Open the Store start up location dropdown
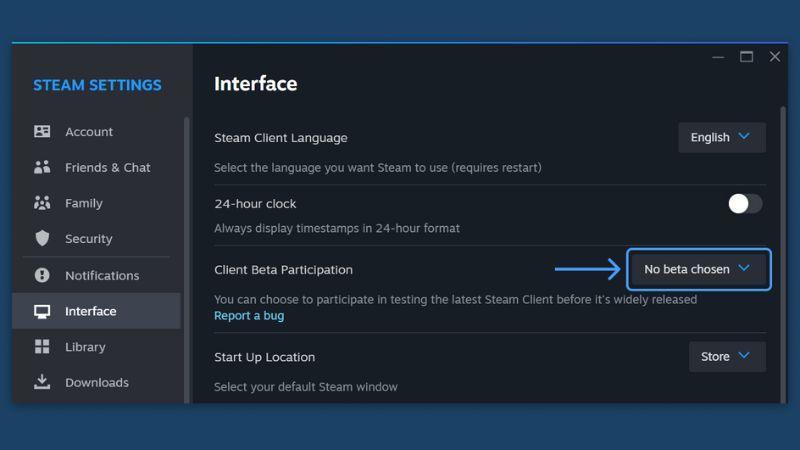Screen dimensions: 800x450 pos(727,357)
